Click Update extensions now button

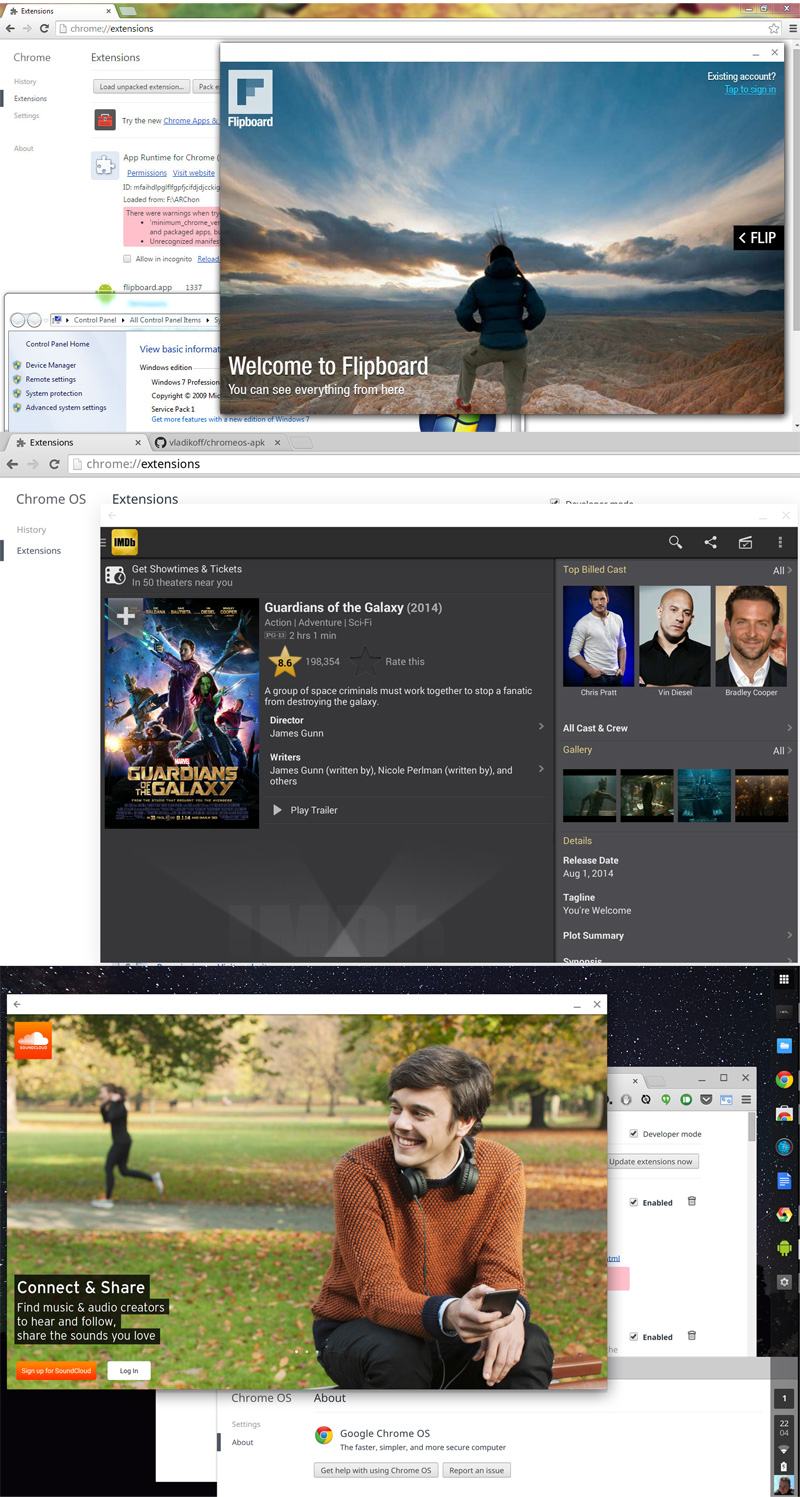[x=653, y=1161]
